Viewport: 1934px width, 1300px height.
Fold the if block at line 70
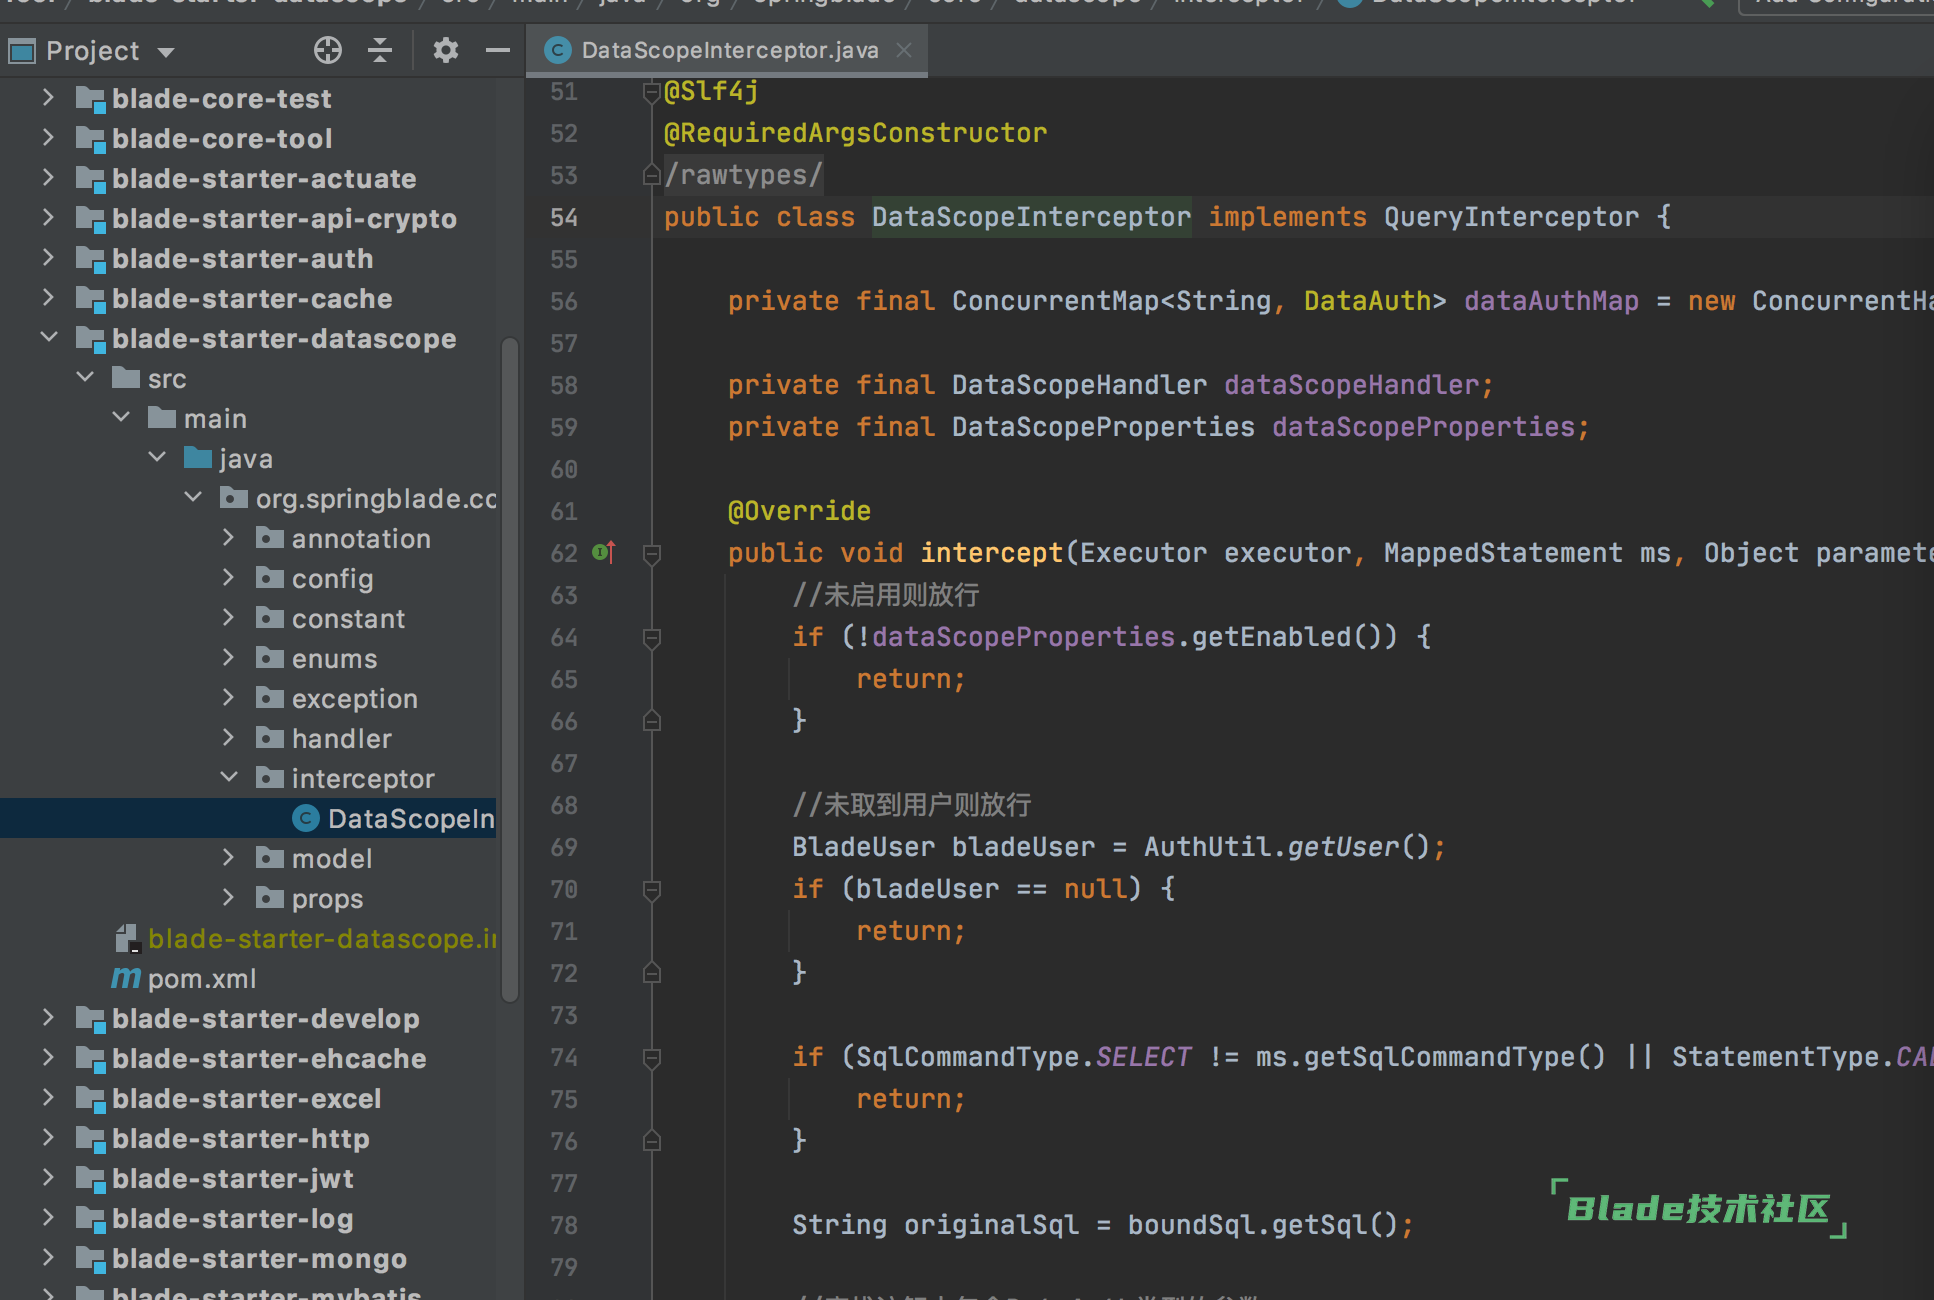click(x=652, y=889)
